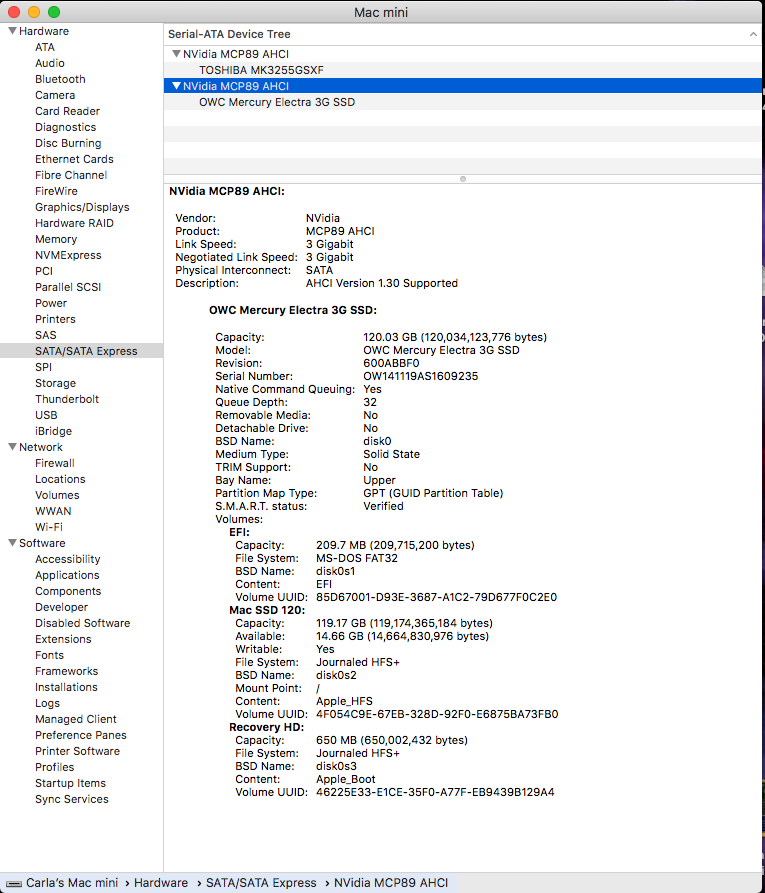The image size is (765, 893).
Task: Select Hardware RAID category
Action: [x=74, y=223]
